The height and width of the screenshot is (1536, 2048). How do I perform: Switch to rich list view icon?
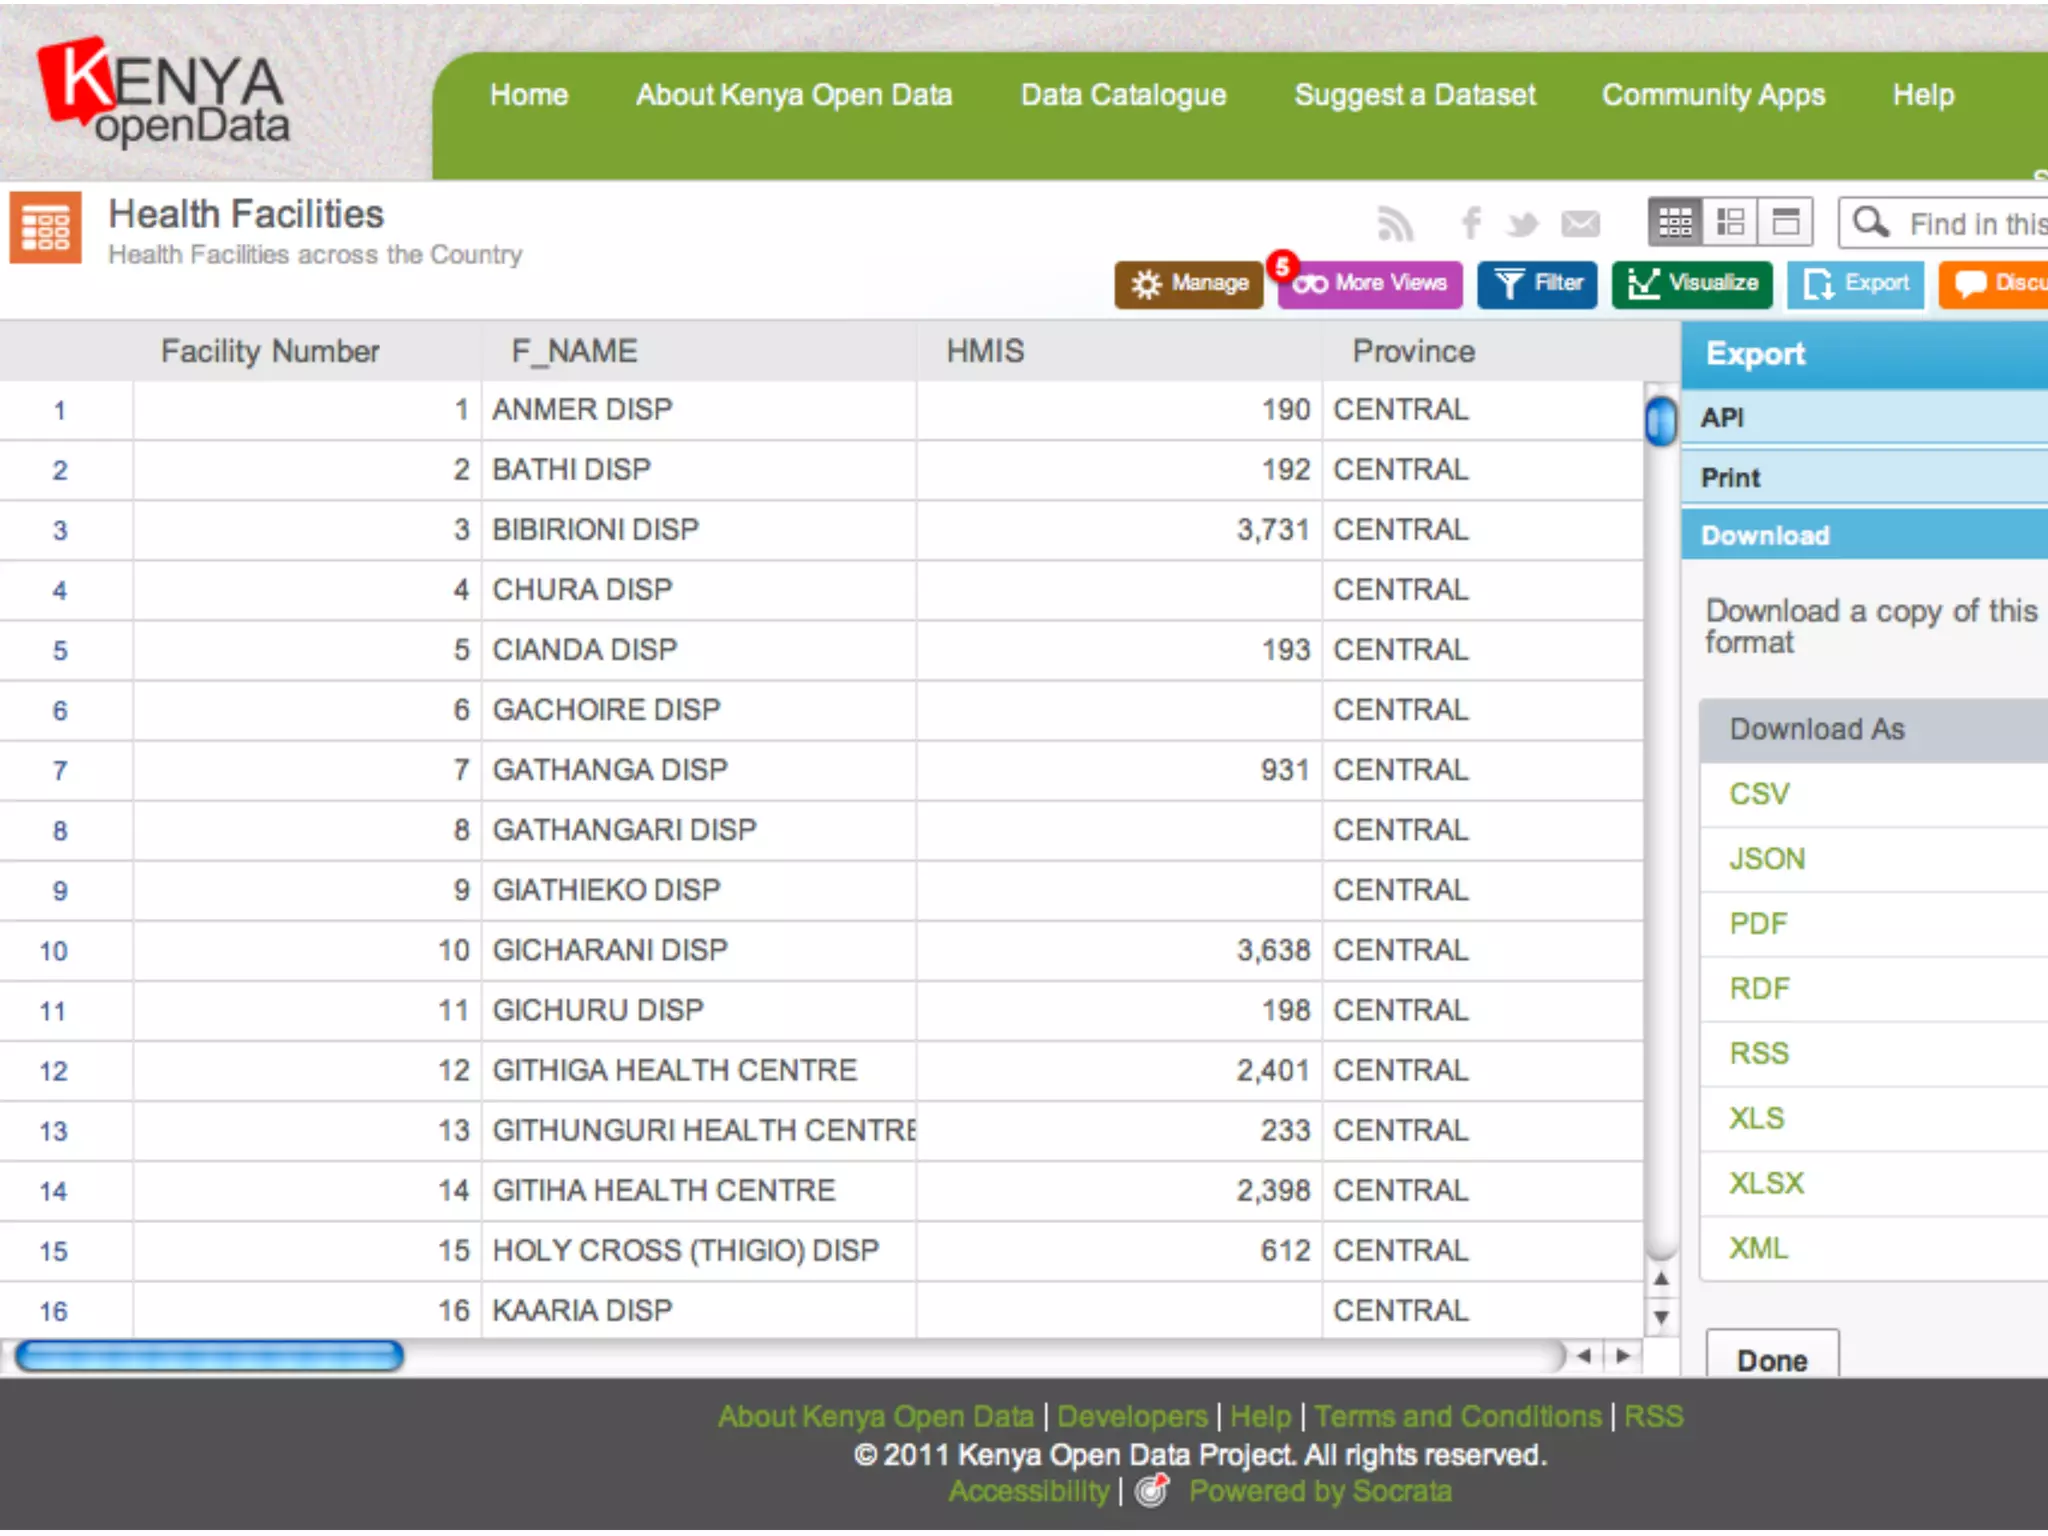(x=1731, y=222)
